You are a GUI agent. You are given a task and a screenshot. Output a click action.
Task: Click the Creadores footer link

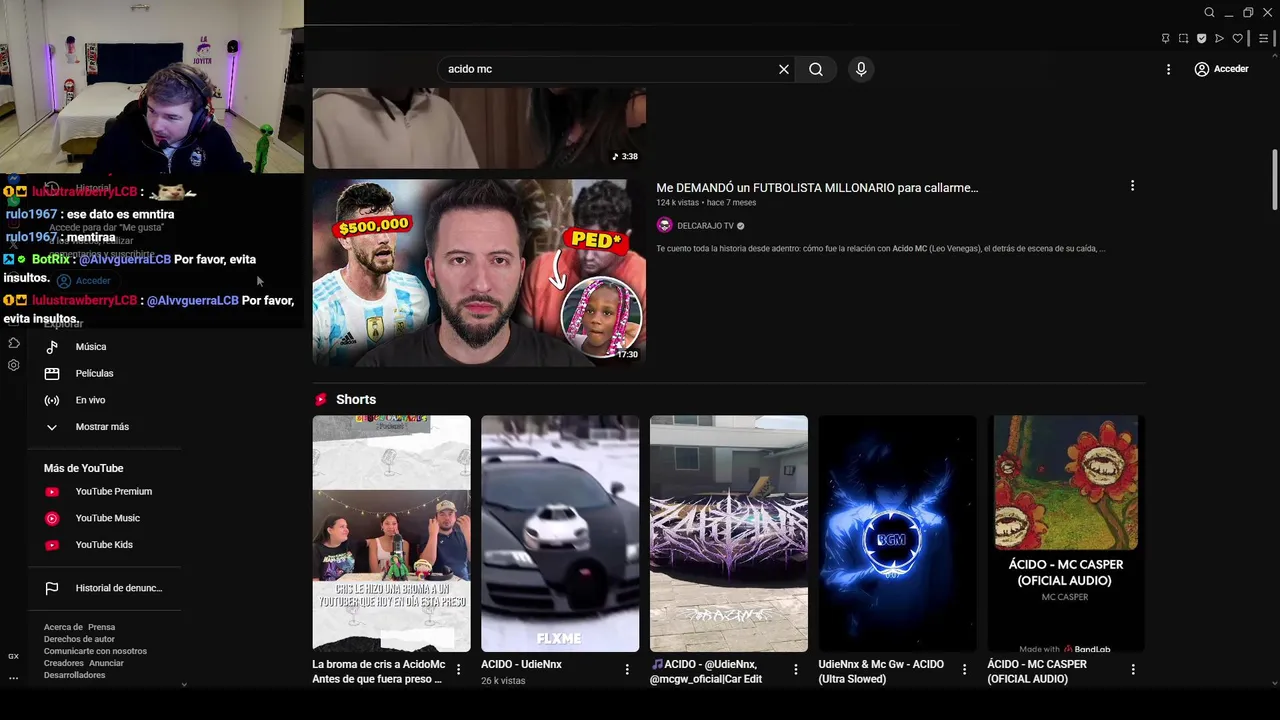pyautogui.click(x=64, y=663)
